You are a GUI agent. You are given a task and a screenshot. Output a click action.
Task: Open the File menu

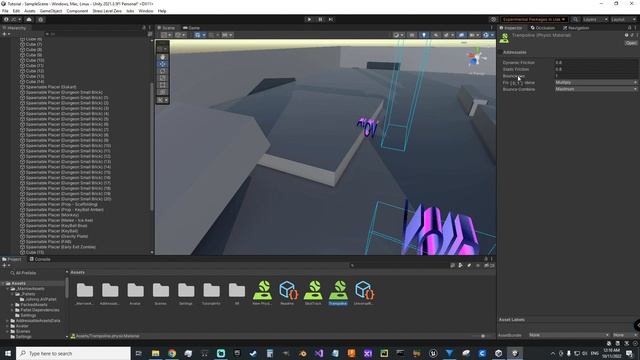(x=5, y=11)
